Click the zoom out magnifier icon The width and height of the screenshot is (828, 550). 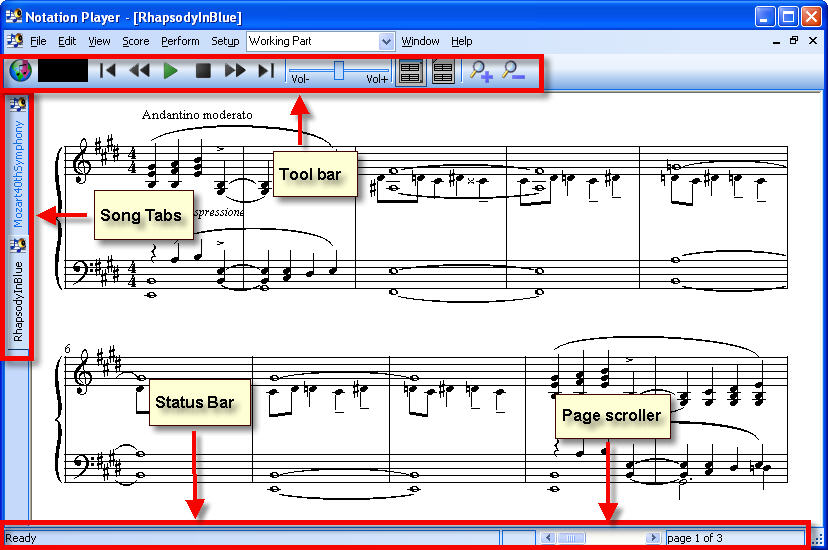point(512,71)
